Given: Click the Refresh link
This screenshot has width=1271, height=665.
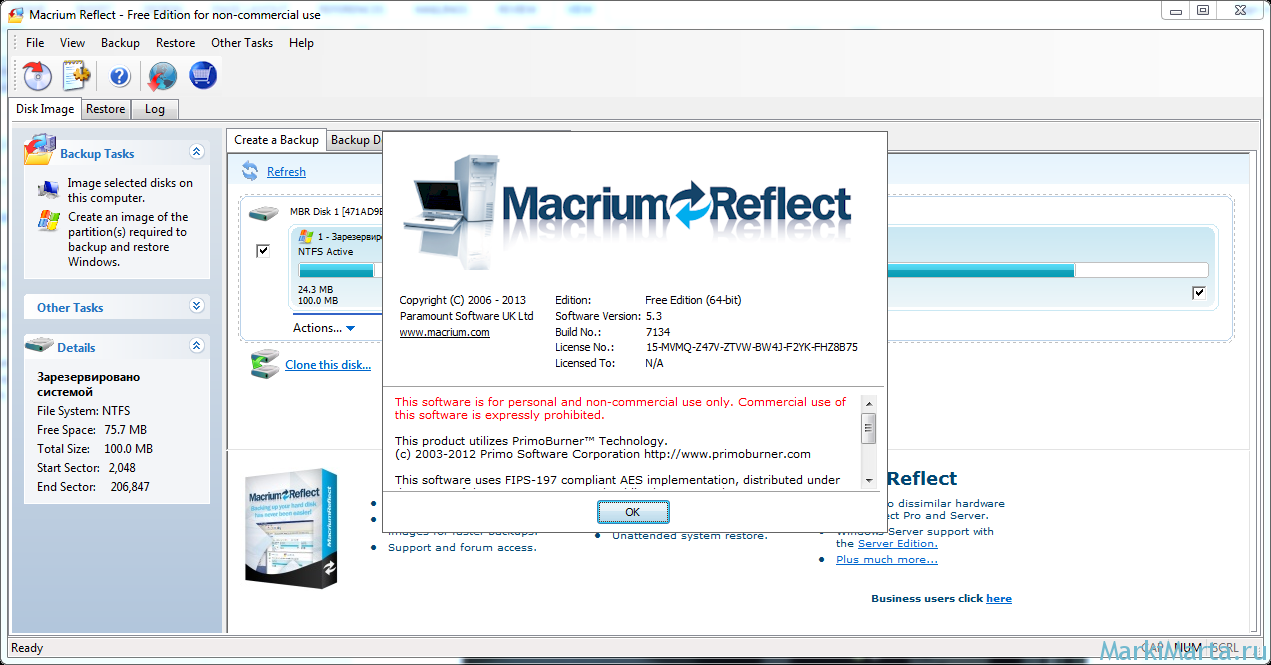Looking at the screenshot, I should click(286, 172).
